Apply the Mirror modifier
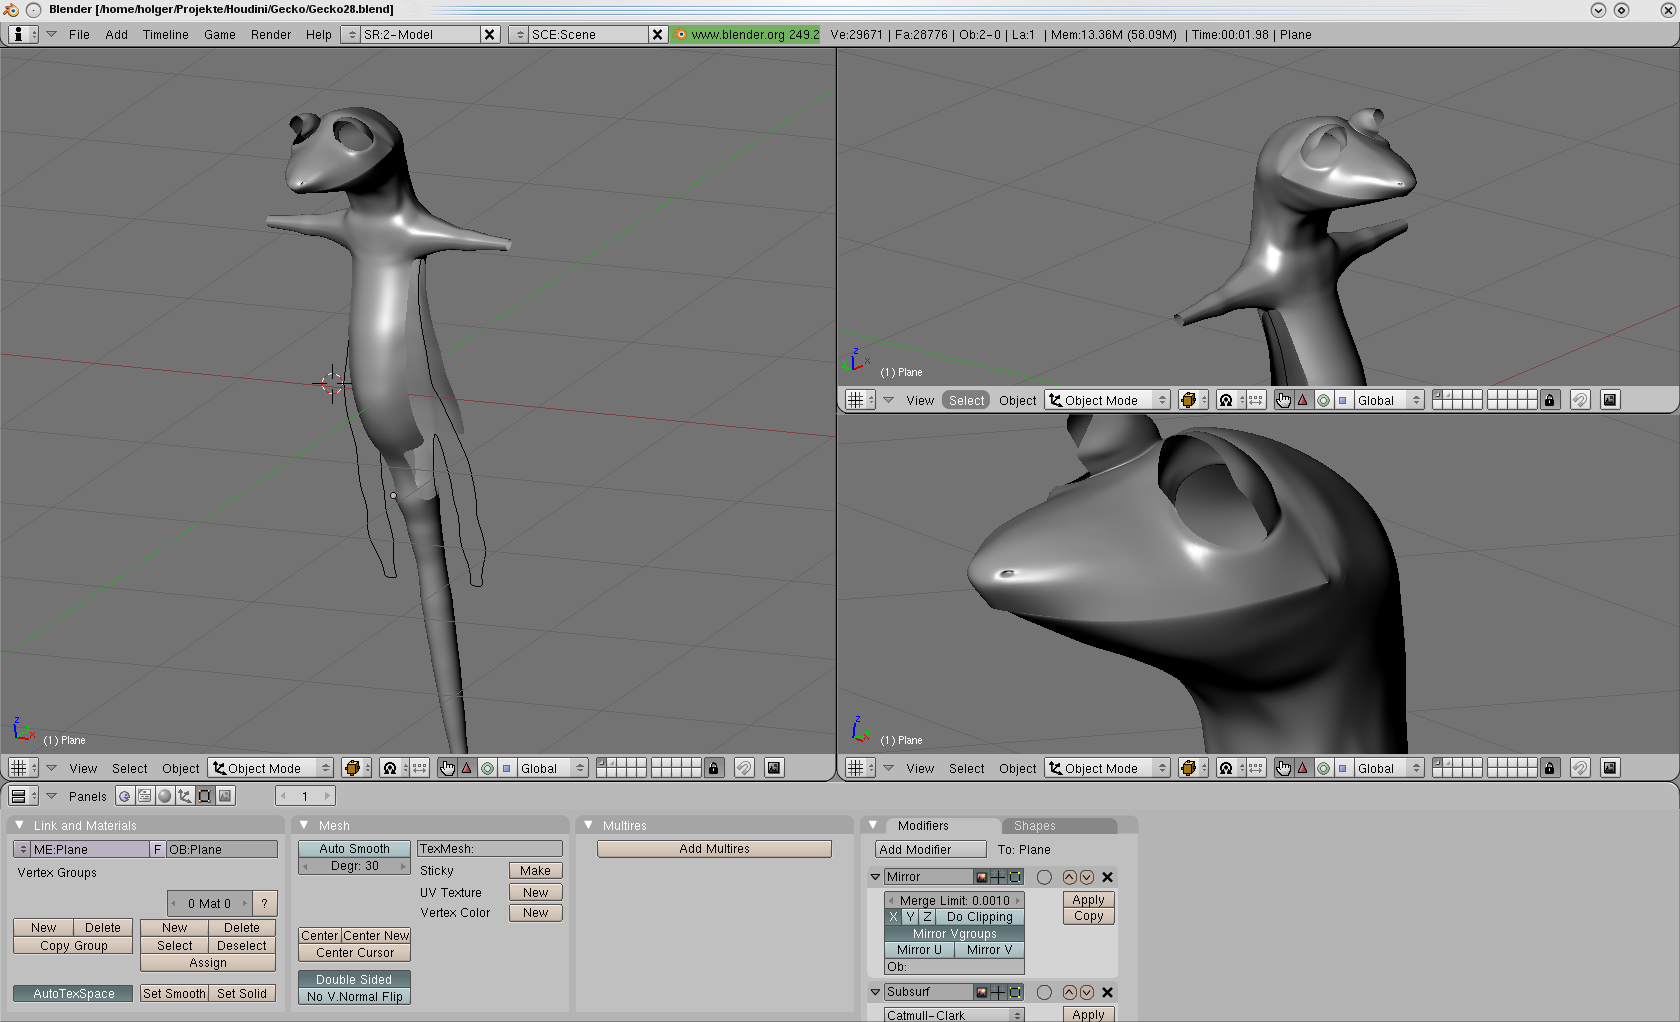 (1088, 900)
